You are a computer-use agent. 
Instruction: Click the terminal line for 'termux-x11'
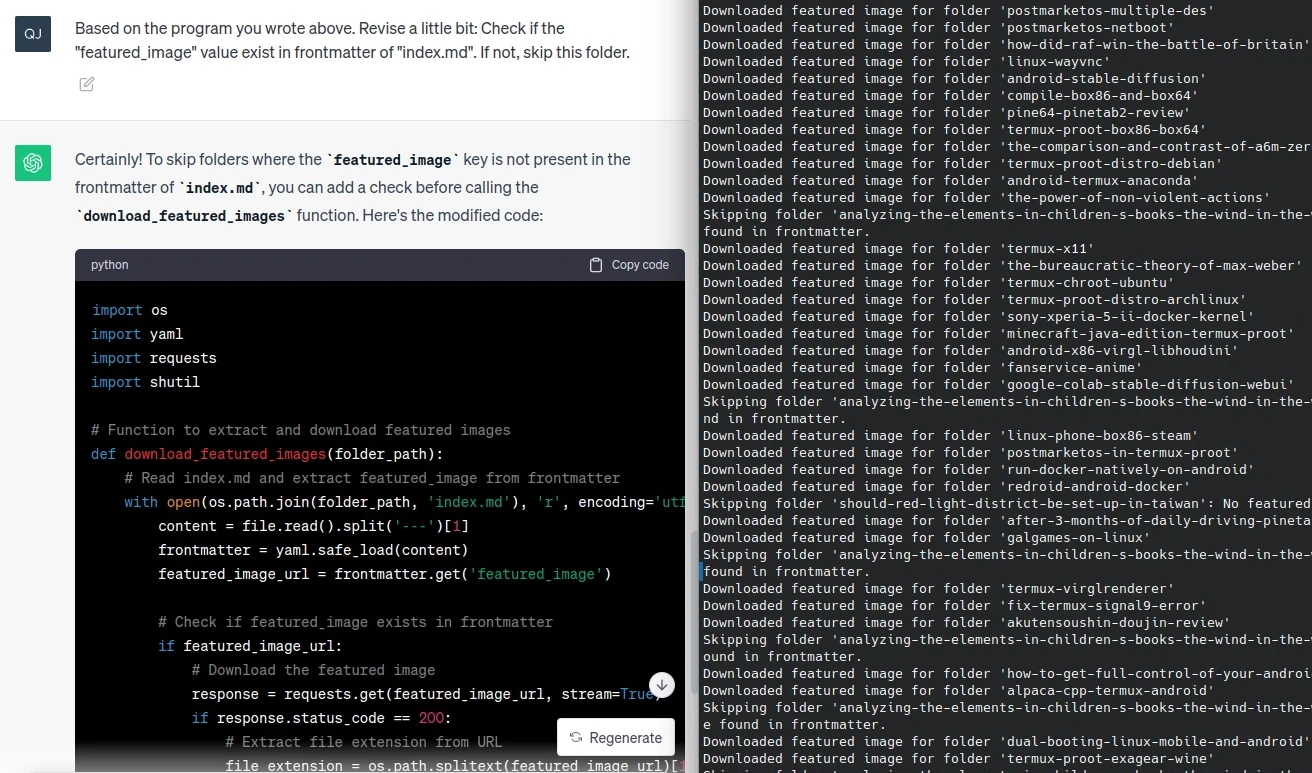898,248
